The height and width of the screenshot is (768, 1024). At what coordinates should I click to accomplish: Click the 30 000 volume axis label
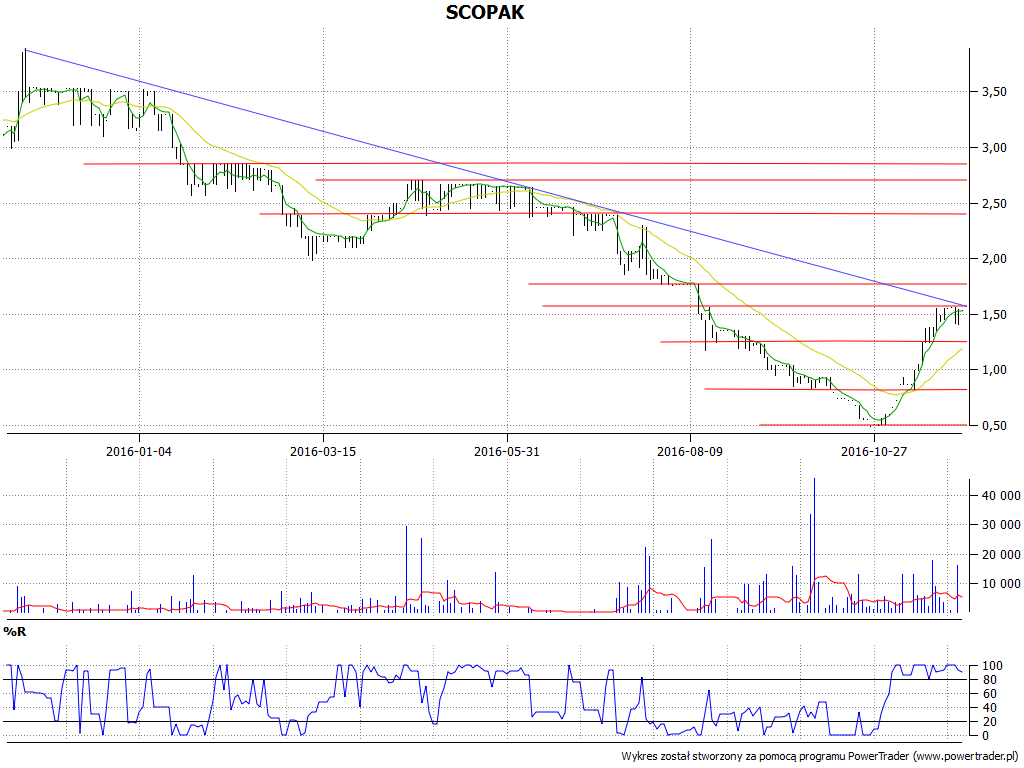(x=1000, y=525)
